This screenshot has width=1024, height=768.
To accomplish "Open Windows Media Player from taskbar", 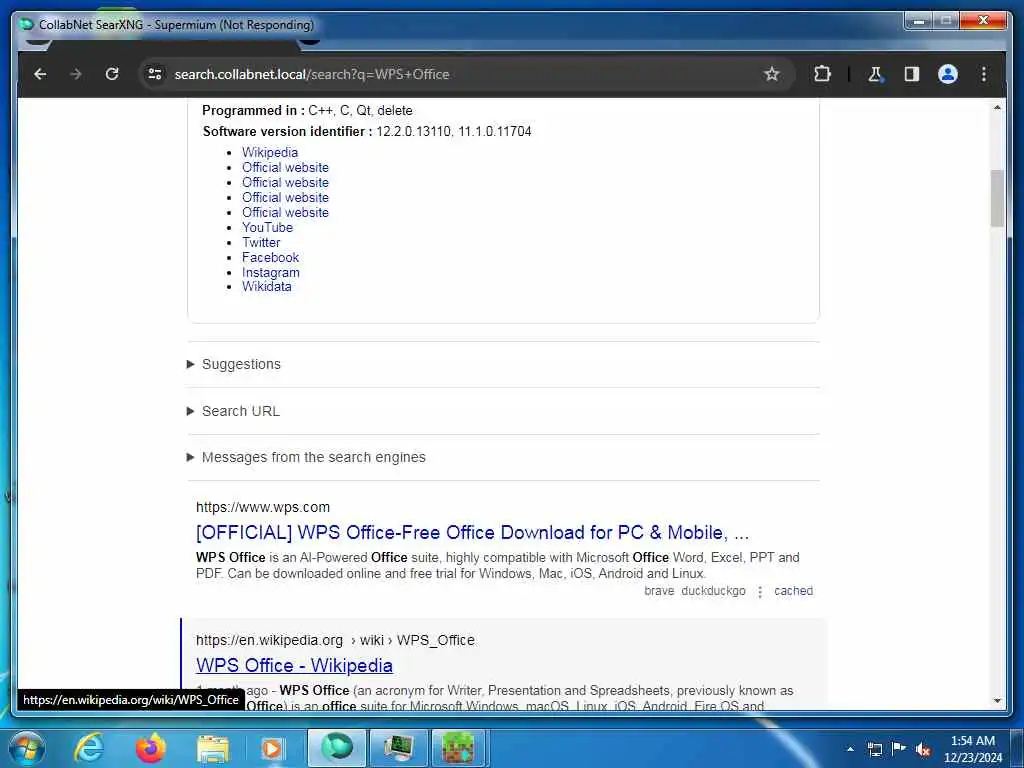I will click(x=271, y=749).
